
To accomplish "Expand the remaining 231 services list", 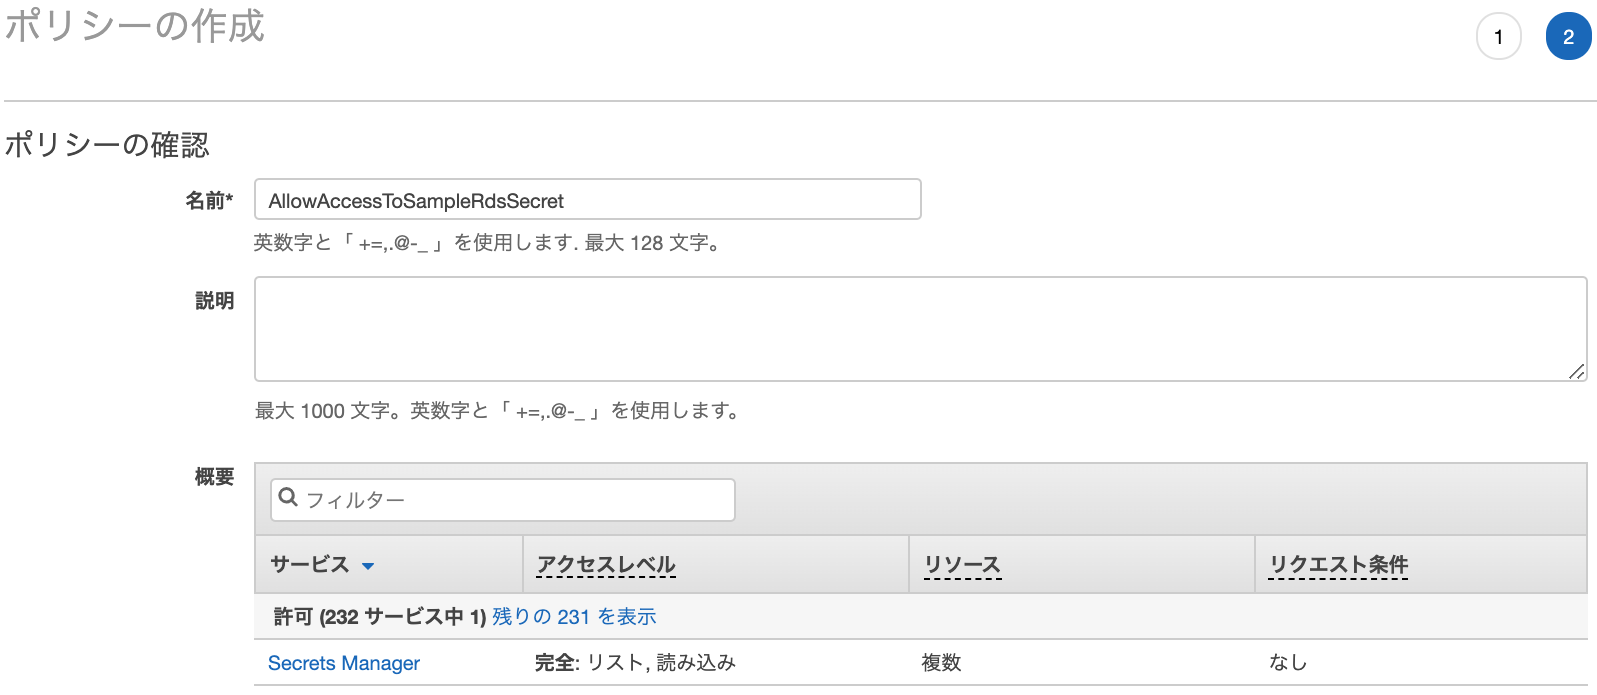I will point(573,617).
